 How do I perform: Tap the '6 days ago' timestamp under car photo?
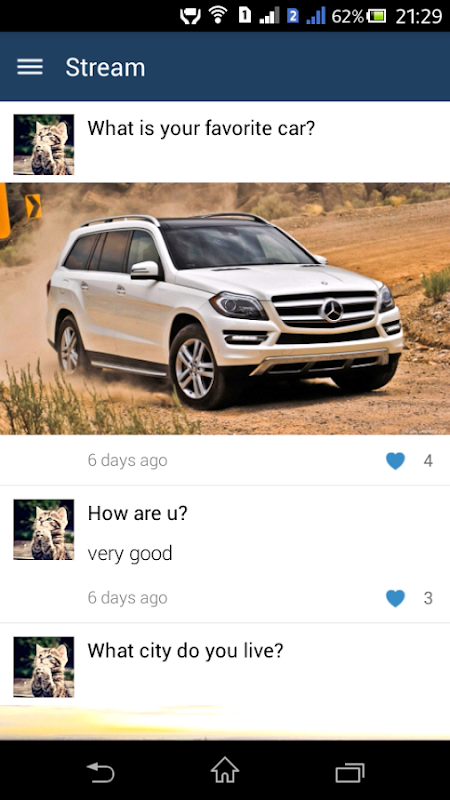click(128, 460)
